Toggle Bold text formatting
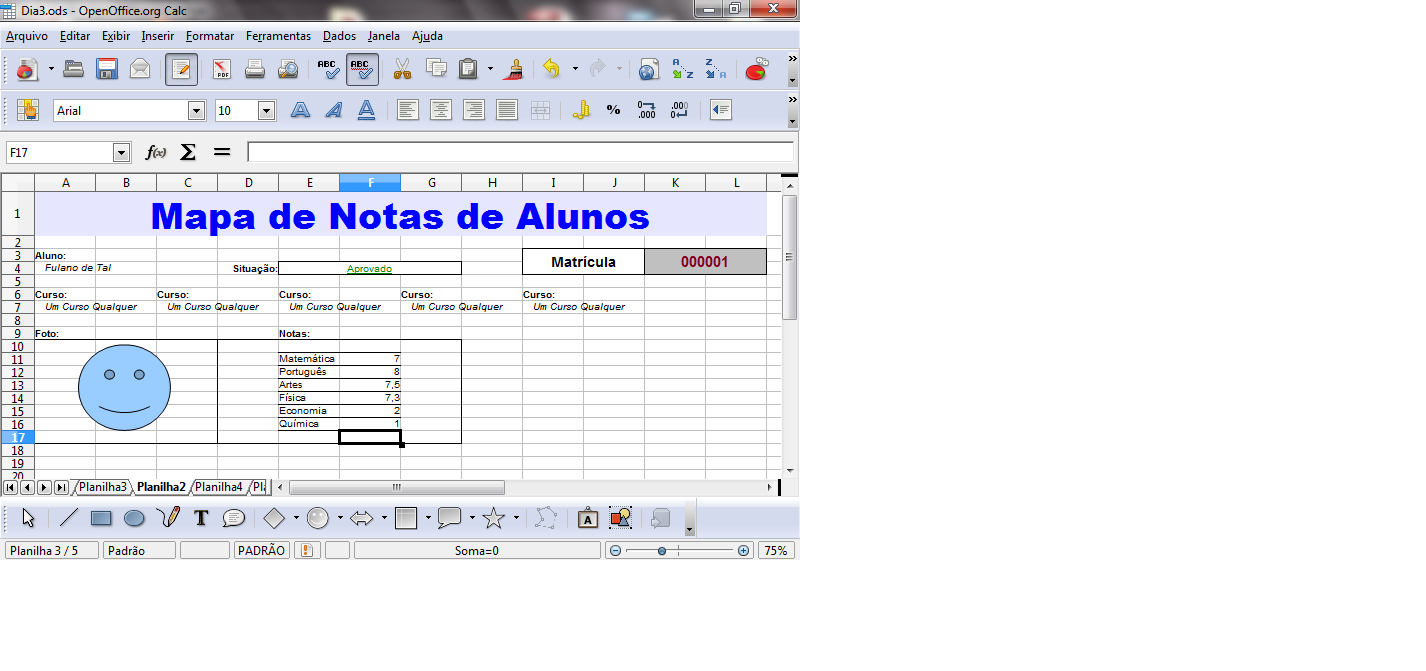The width and height of the screenshot is (1426, 671). coord(300,110)
